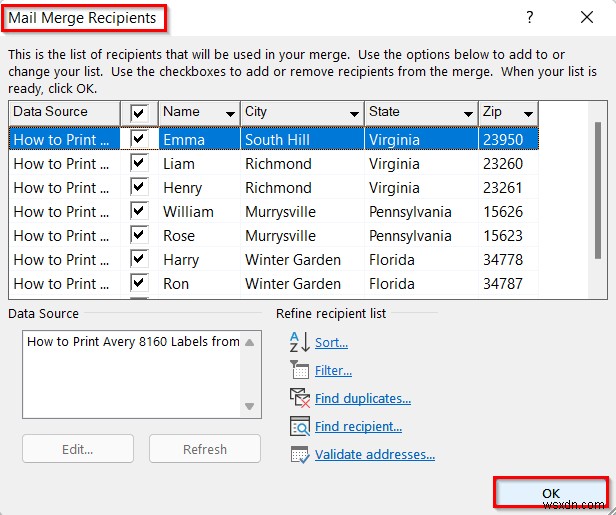Click the Sort A-Z icon
This screenshot has height=515, width=616.
(x=300, y=342)
